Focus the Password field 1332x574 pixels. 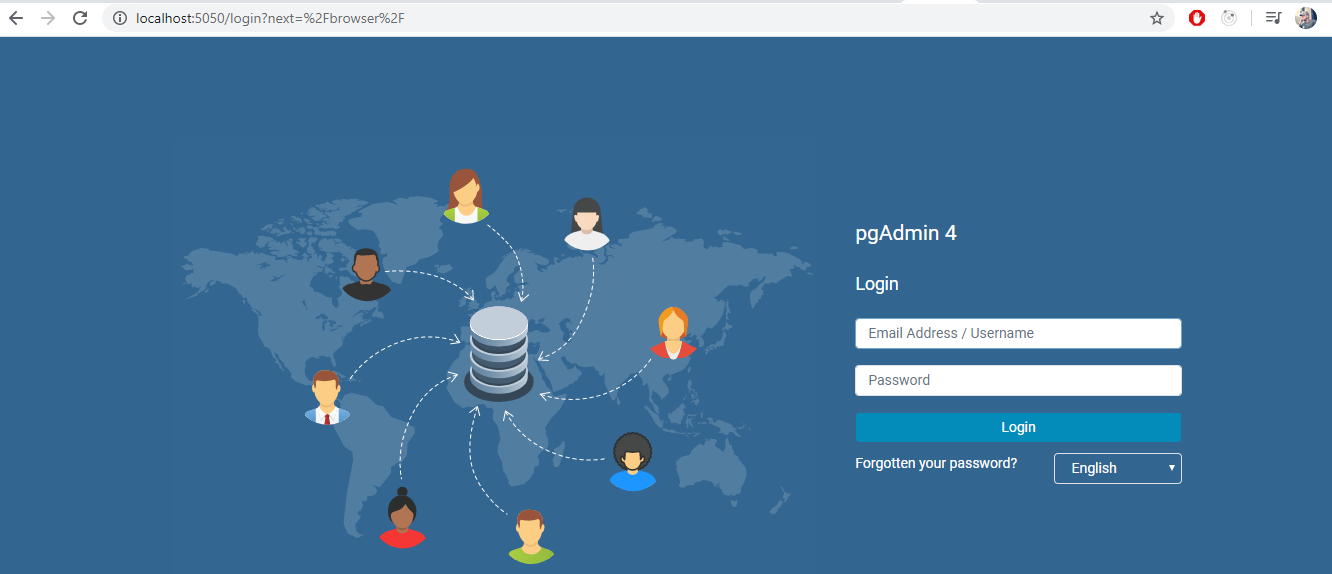(x=1018, y=380)
